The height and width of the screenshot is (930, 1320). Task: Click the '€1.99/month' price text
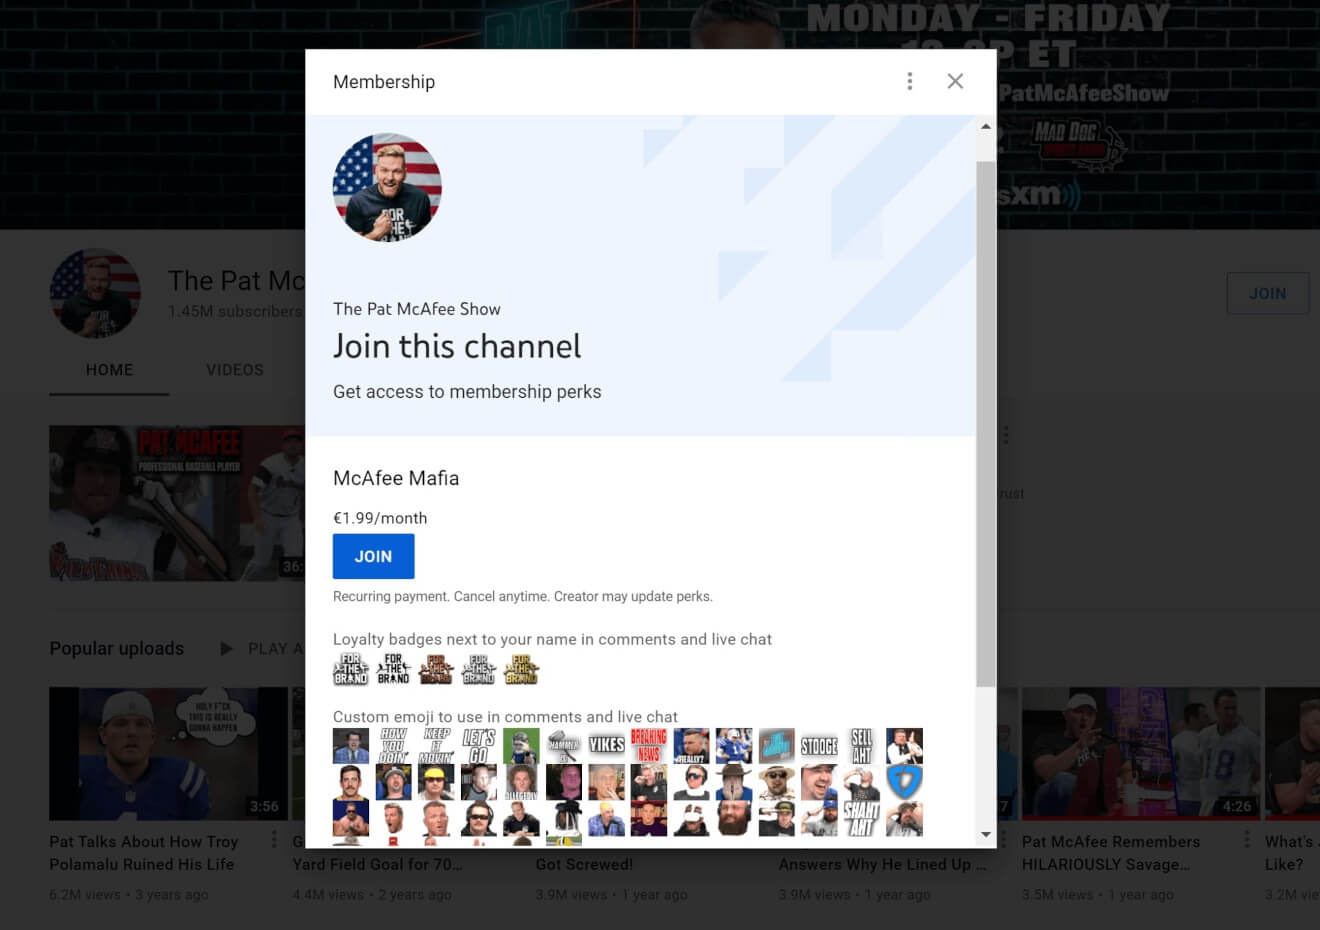point(380,518)
